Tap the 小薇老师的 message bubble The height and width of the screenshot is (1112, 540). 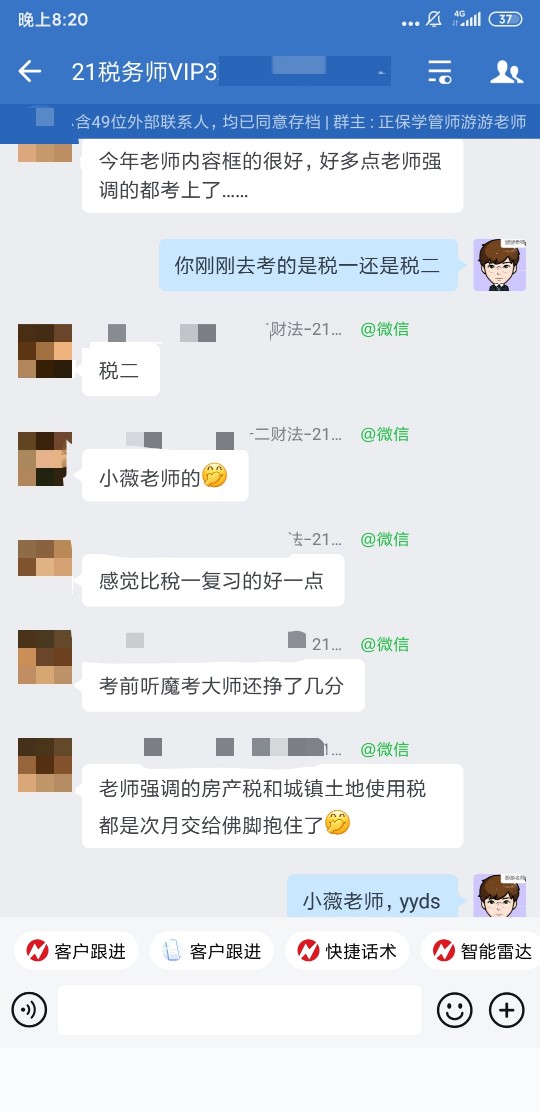(x=165, y=476)
